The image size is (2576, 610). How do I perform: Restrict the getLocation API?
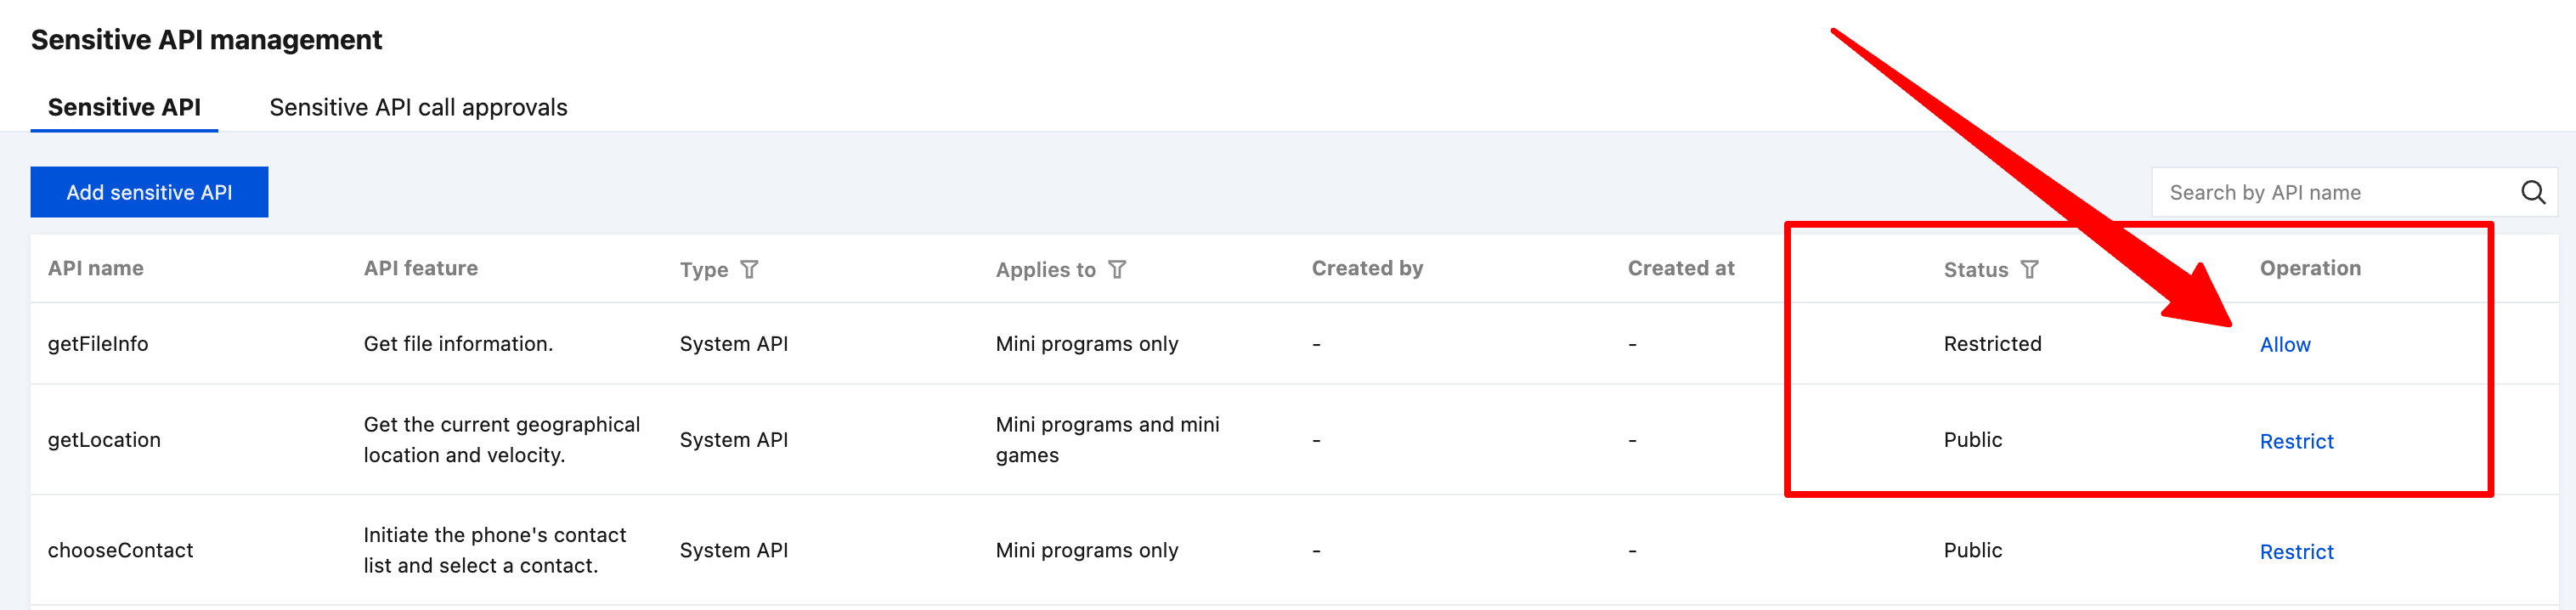point(2296,441)
